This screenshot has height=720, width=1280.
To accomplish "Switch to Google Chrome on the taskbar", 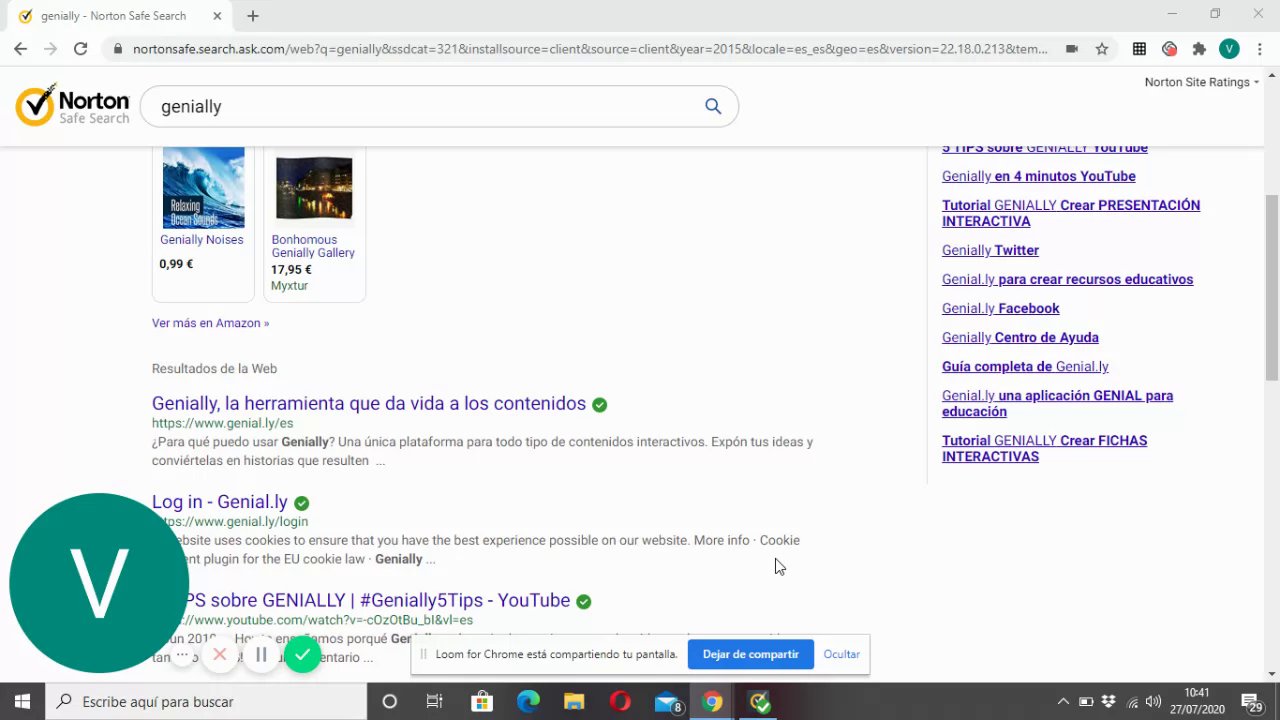I will [x=712, y=701].
